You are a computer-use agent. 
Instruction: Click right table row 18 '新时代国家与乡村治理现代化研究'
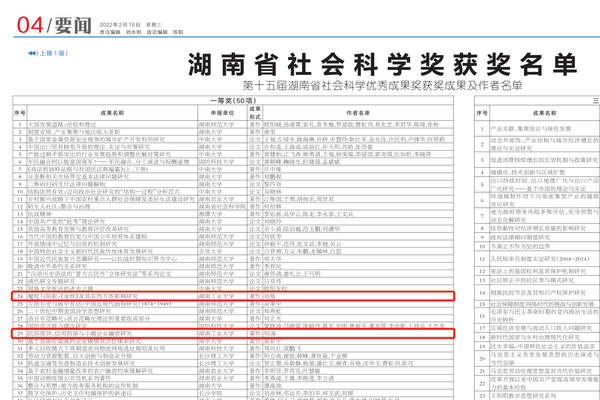535,337
